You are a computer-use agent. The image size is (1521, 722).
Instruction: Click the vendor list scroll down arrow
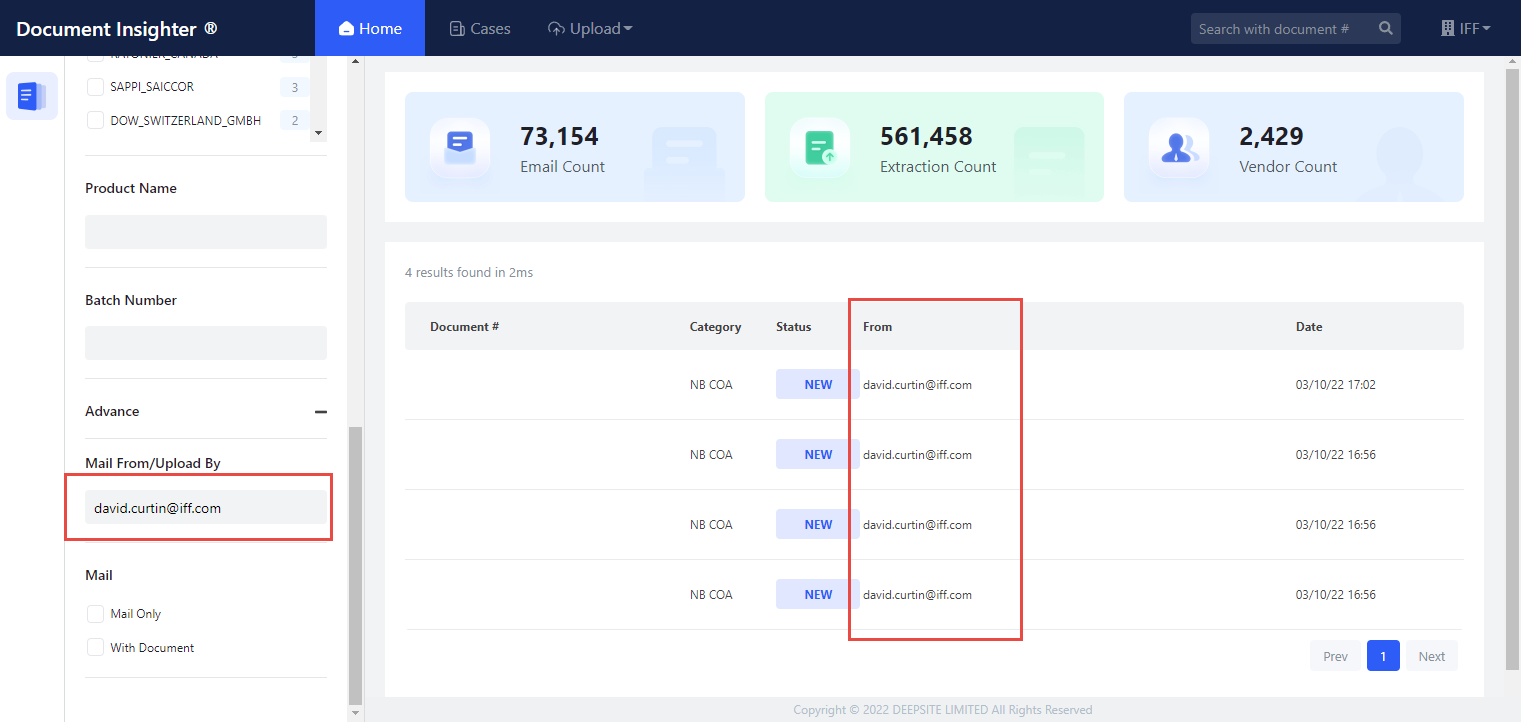click(318, 132)
